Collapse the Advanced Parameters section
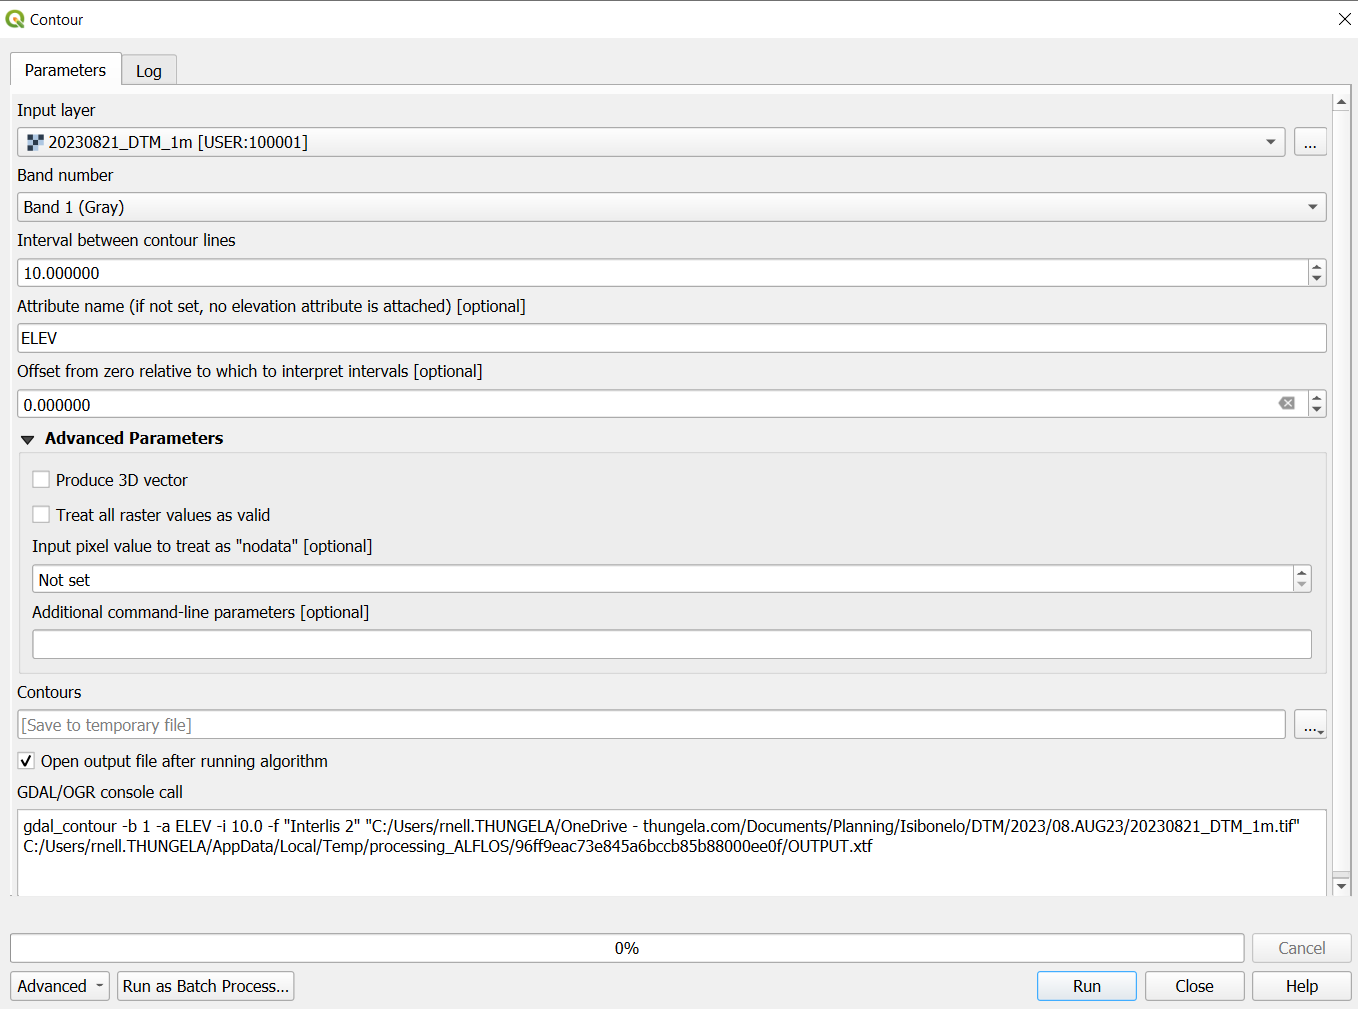 pos(27,438)
